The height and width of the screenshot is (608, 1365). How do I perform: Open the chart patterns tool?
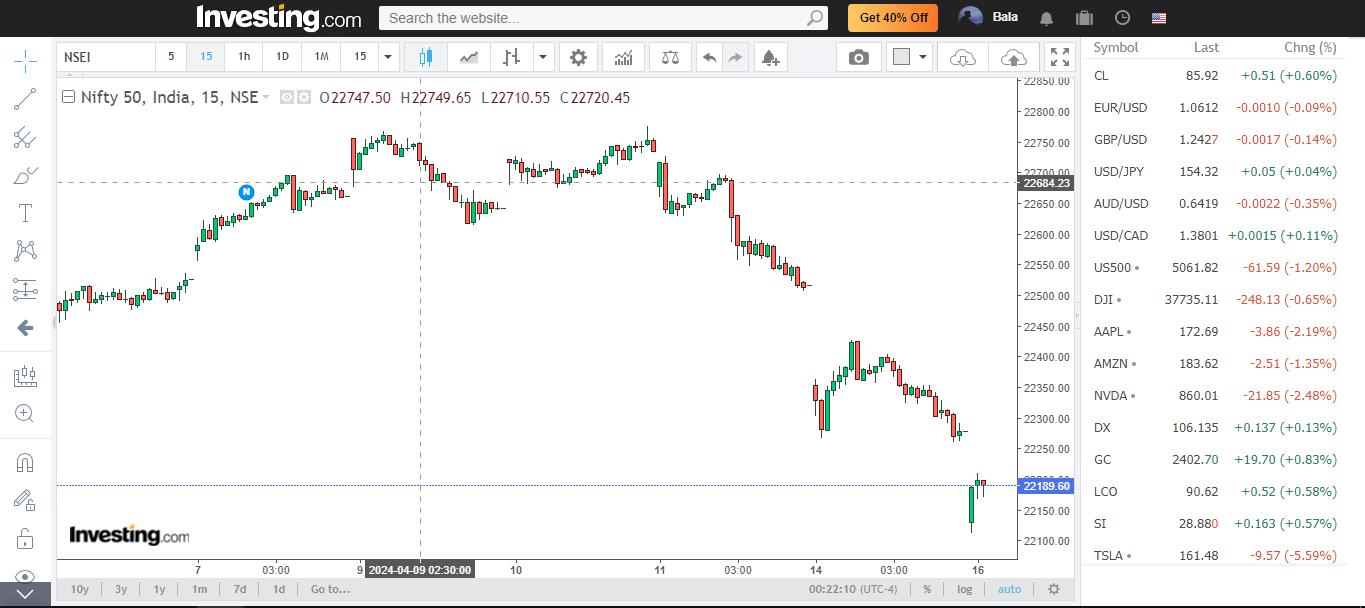pyautogui.click(x=25, y=250)
